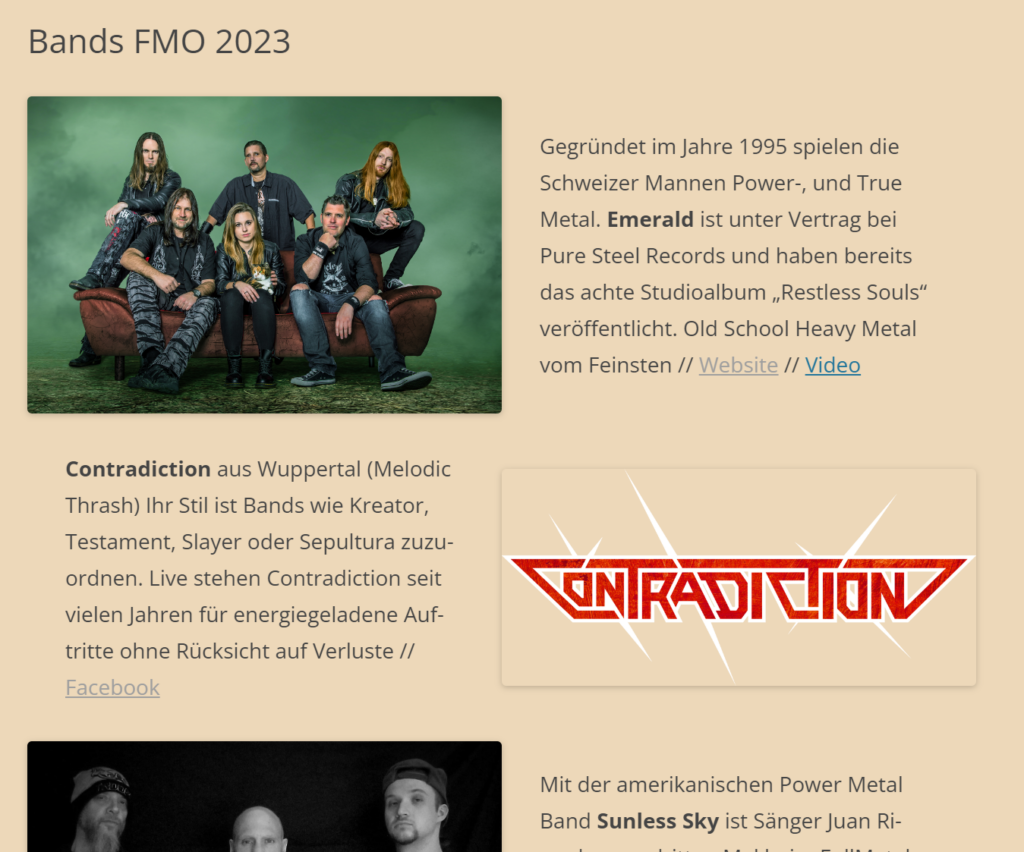Click the red Contradiction logo image
The height and width of the screenshot is (852, 1024).
pos(739,577)
